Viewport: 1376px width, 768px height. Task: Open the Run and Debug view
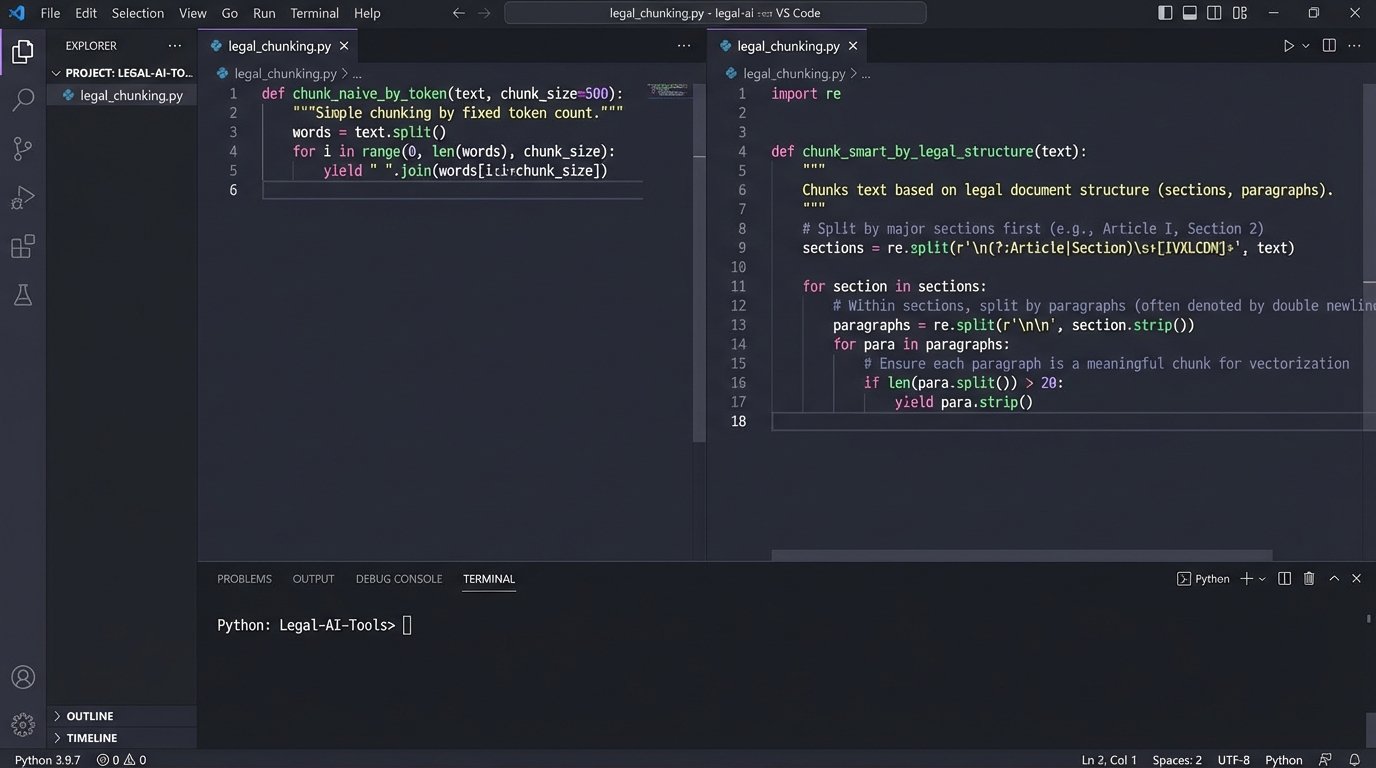22,198
